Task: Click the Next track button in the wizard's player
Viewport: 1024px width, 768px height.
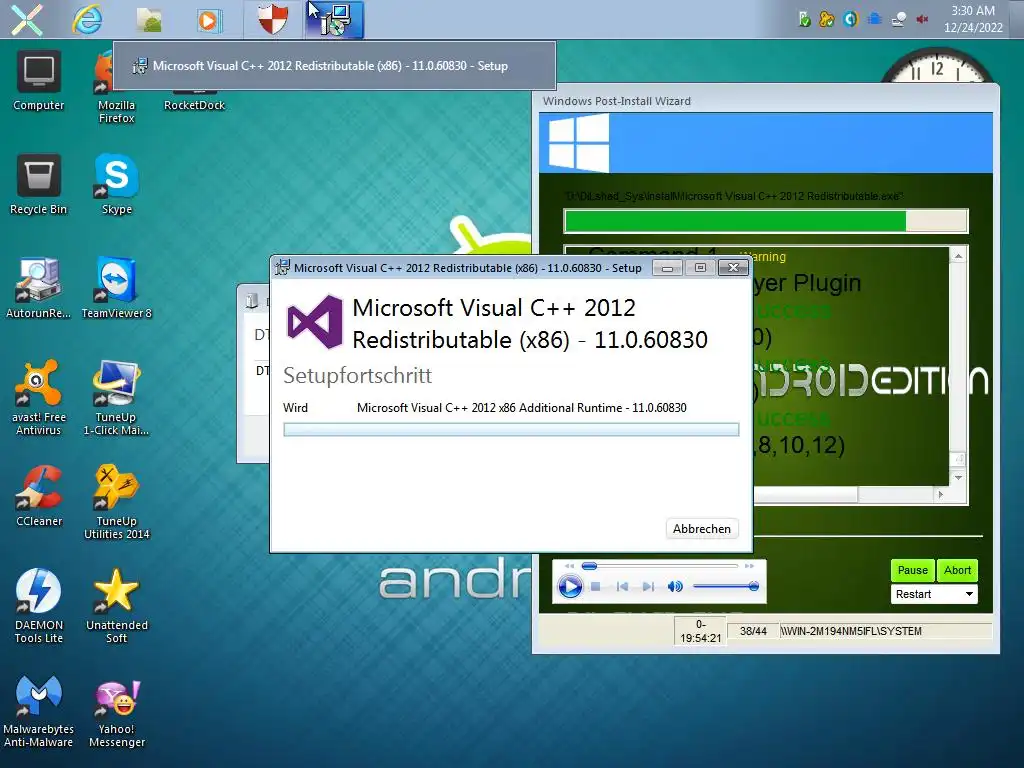Action: pyautogui.click(x=648, y=587)
